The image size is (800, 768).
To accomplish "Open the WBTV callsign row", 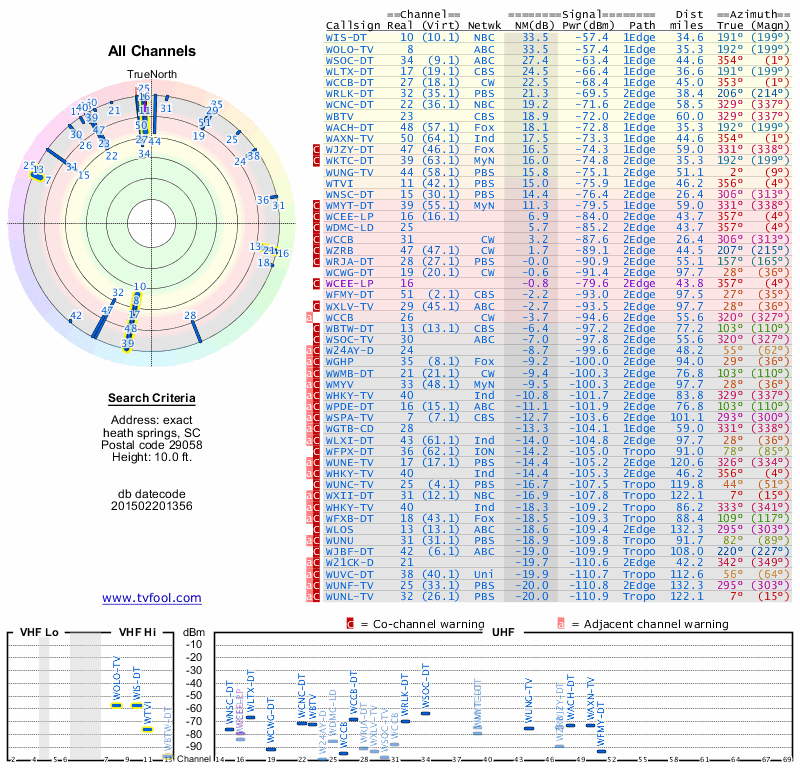I will click(557, 116).
